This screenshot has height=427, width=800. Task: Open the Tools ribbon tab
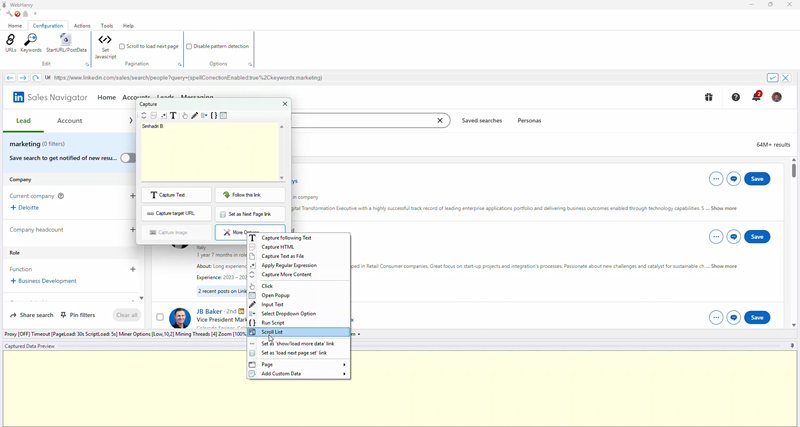coord(107,26)
